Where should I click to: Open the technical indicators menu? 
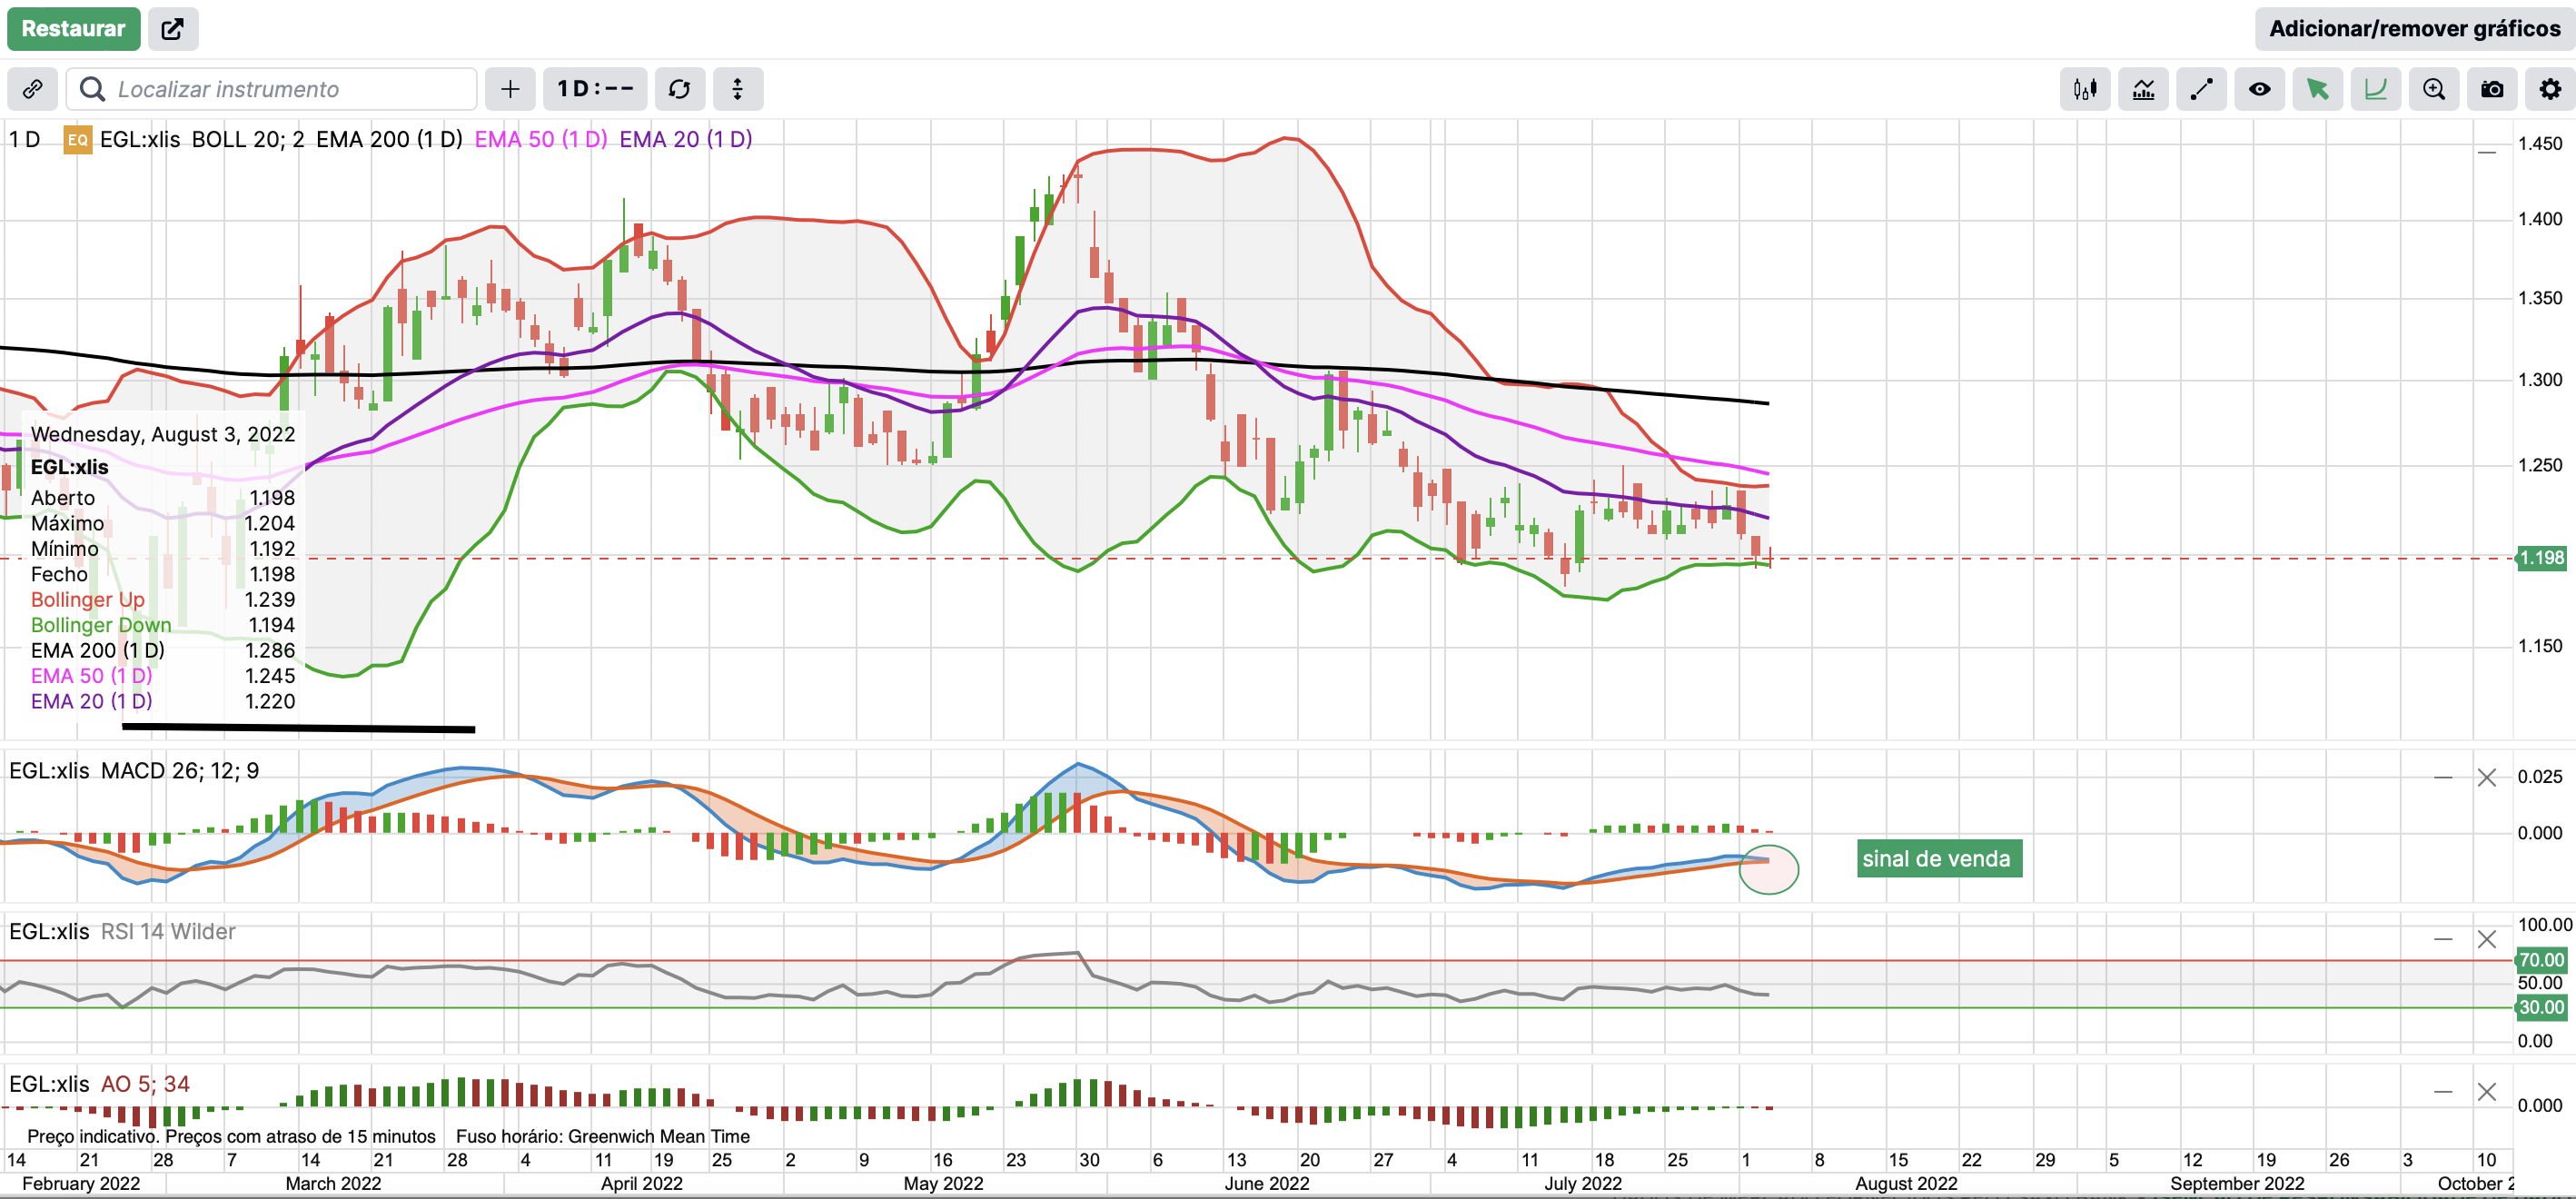pos(2143,90)
